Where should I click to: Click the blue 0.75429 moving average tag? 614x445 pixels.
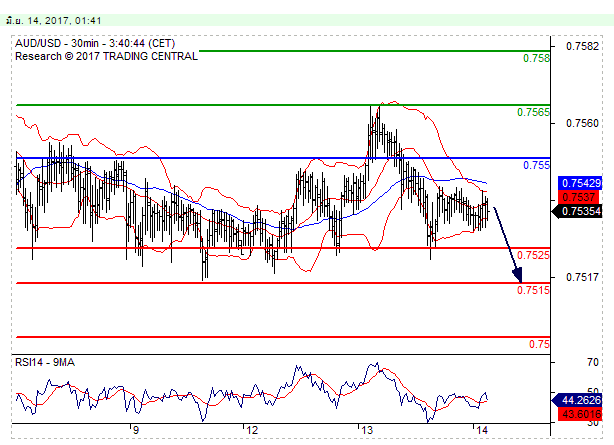click(x=580, y=183)
